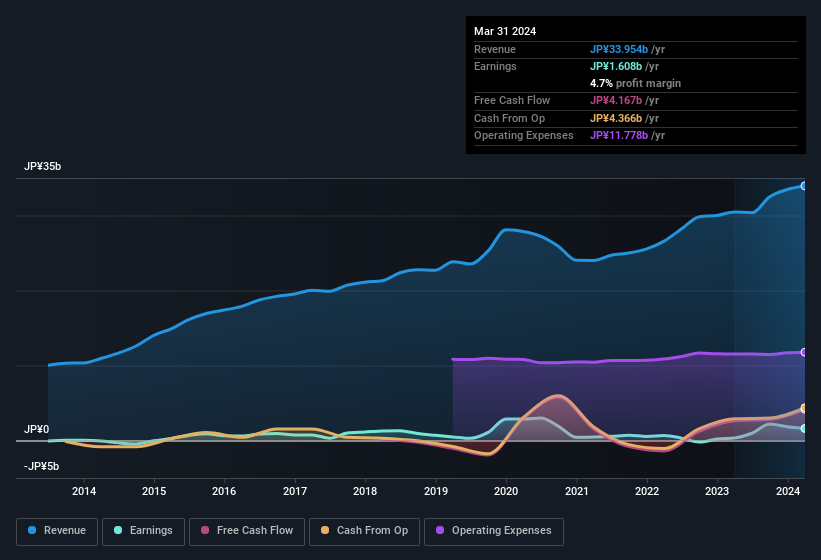Viewport: 821px width, 560px height.
Task: Click the 2023 x-axis label
Action: 717,491
